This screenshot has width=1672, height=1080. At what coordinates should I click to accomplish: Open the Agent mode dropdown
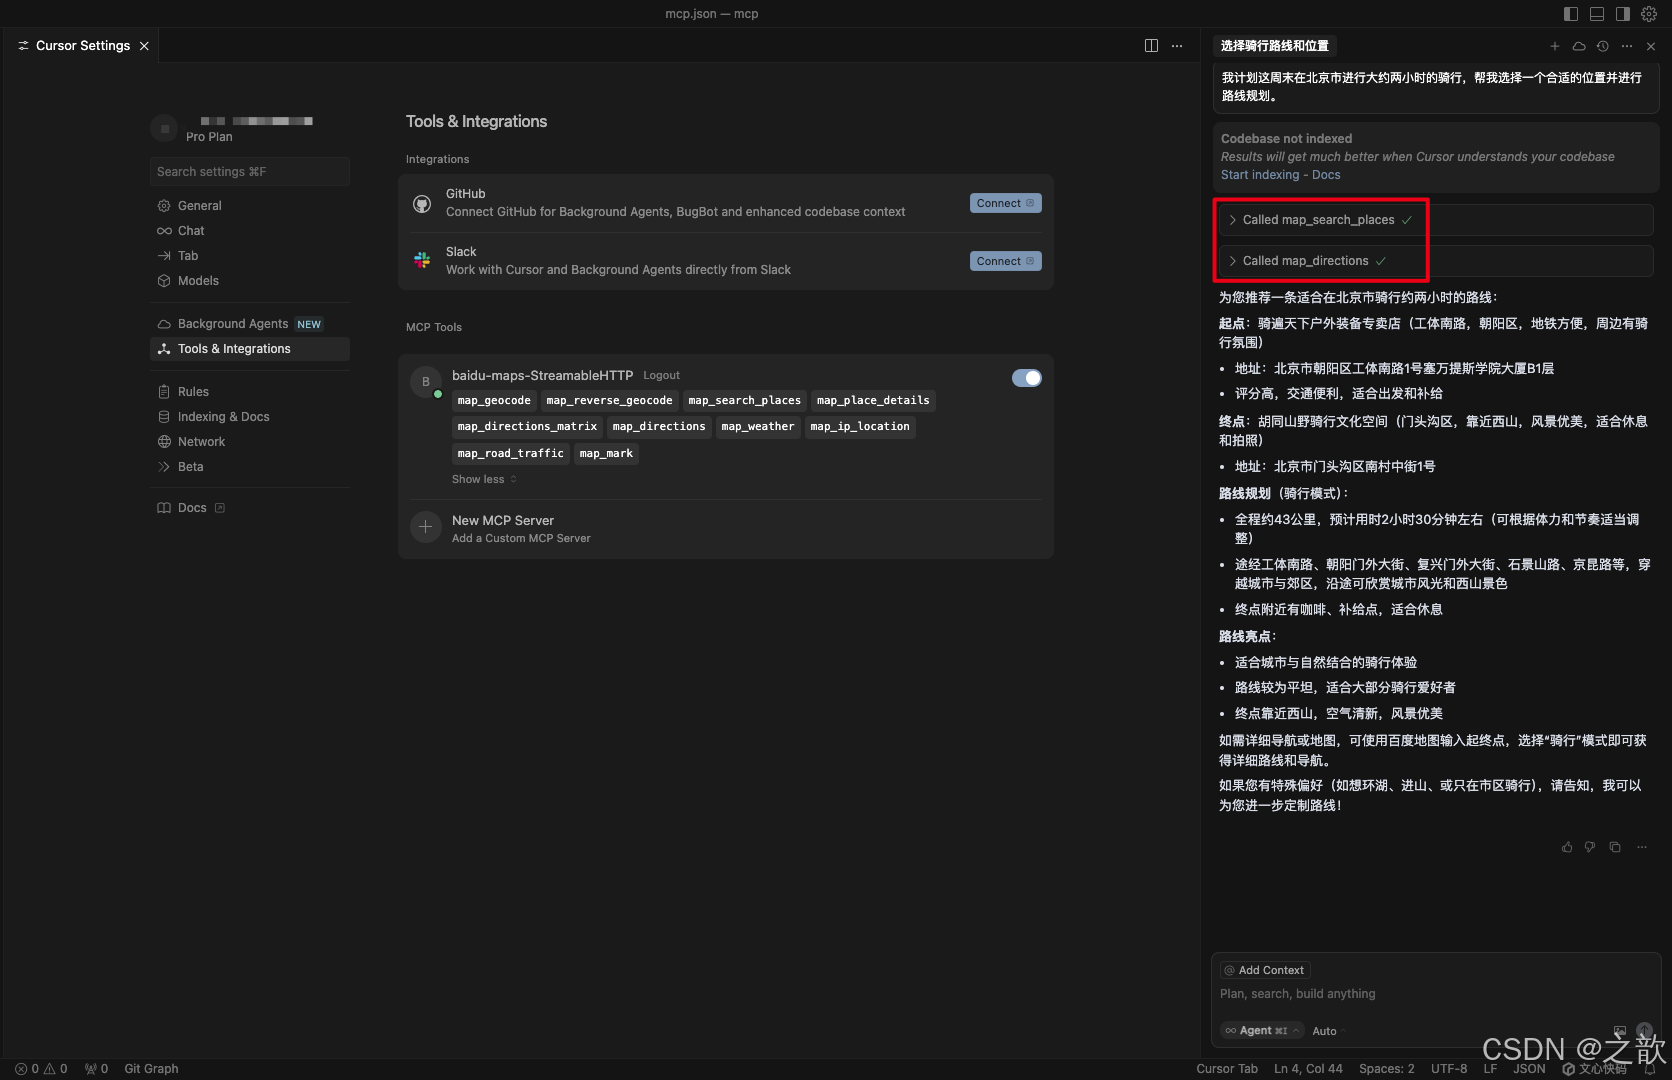click(1263, 1031)
